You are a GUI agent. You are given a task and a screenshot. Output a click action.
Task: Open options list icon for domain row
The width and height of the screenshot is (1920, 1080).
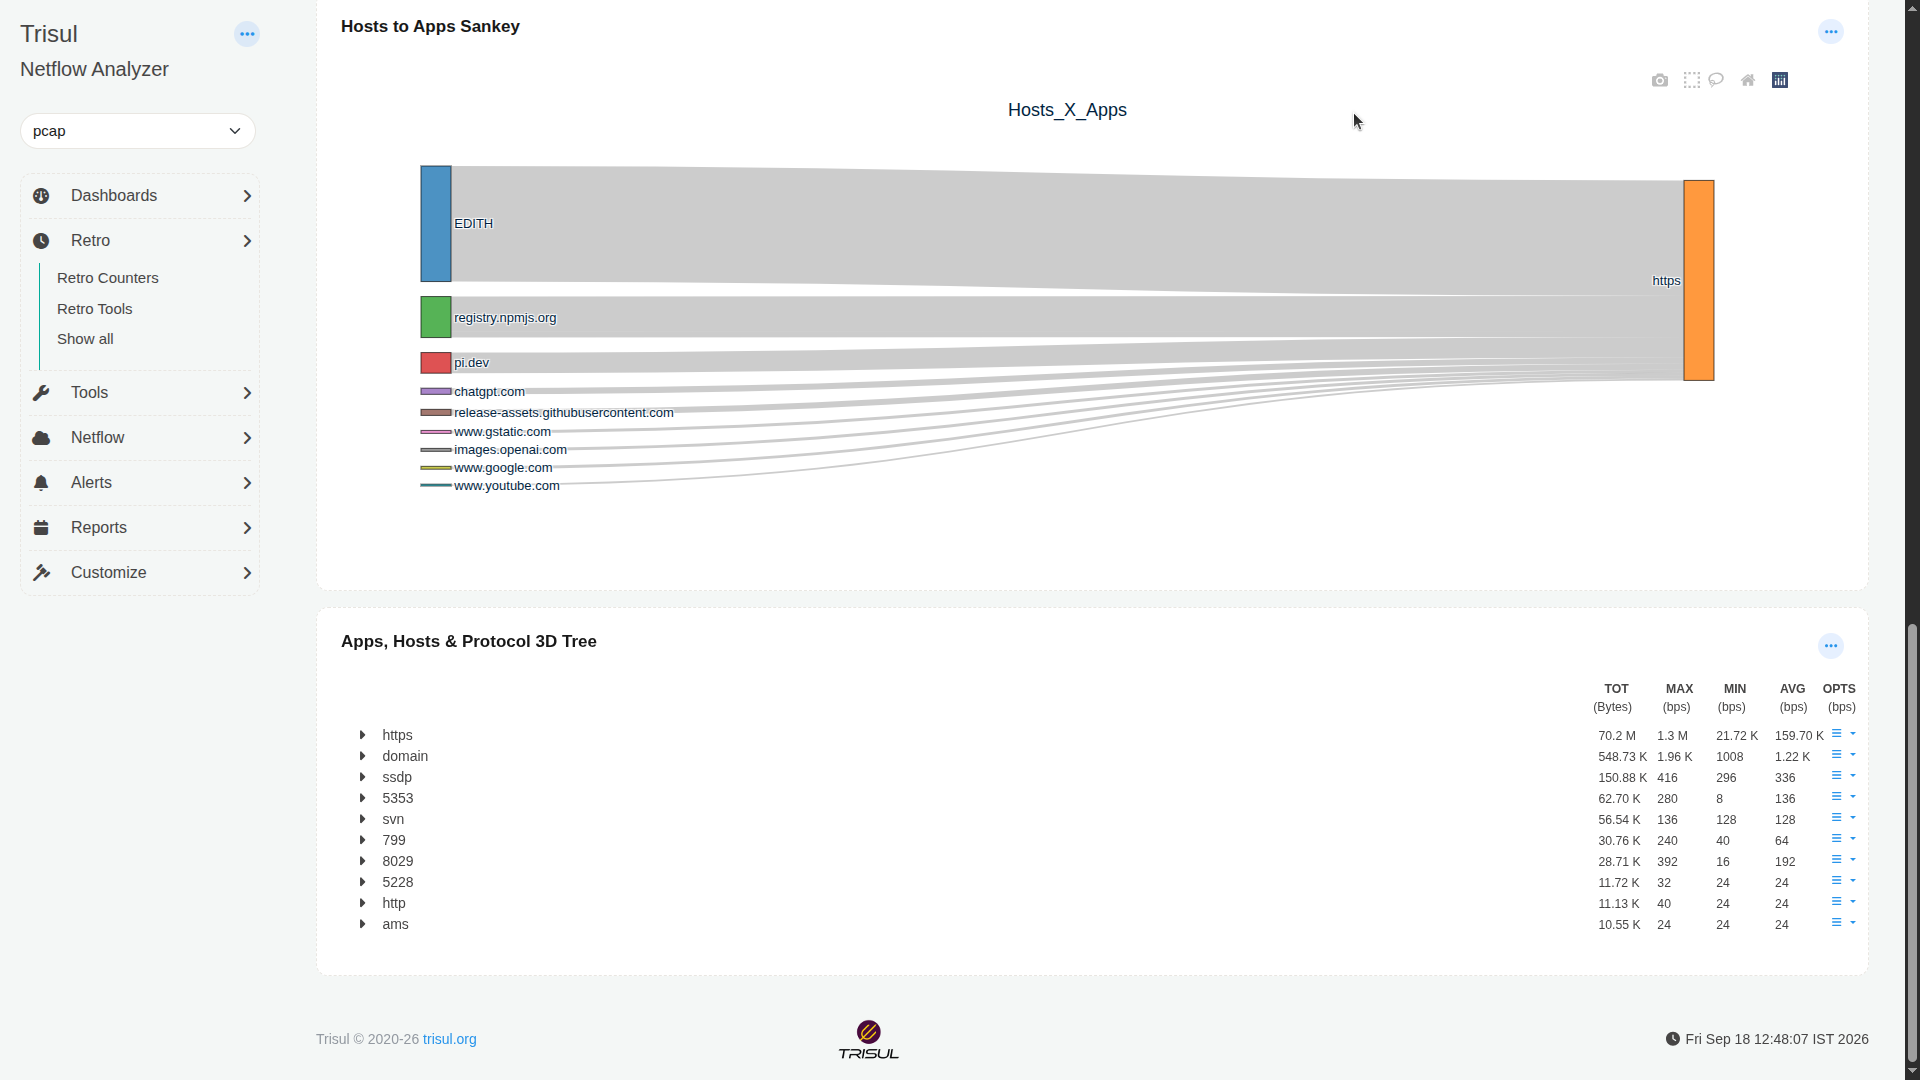pyautogui.click(x=1836, y=755)
